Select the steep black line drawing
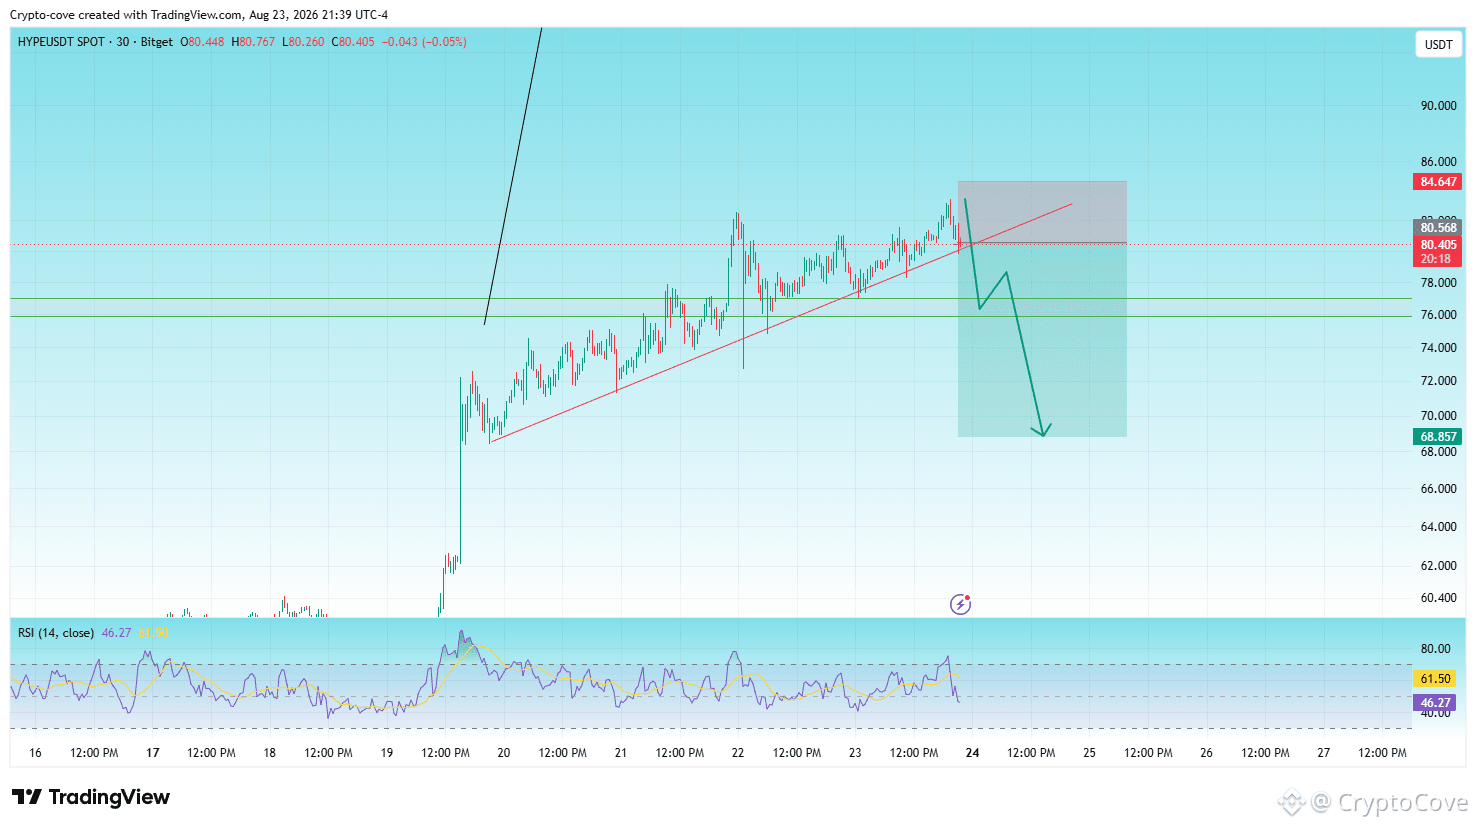 click(x=513, y=176)
